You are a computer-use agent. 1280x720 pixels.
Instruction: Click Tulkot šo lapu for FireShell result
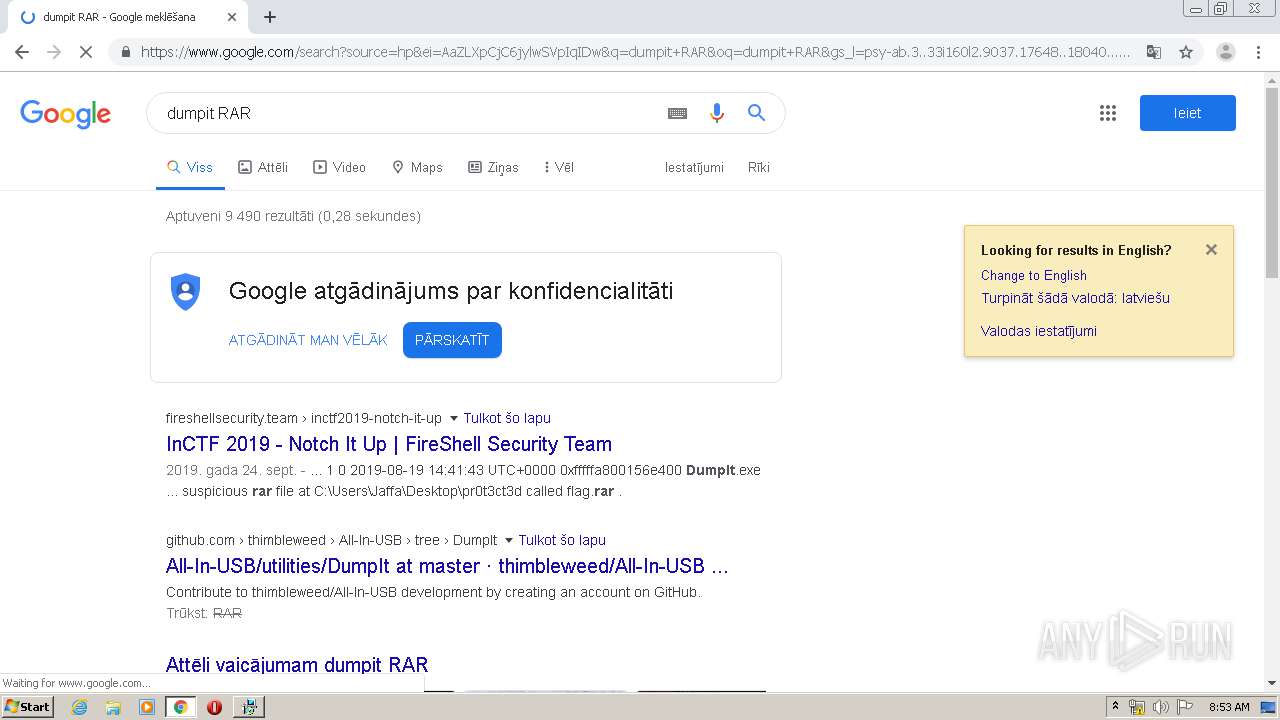click(507, 418)
